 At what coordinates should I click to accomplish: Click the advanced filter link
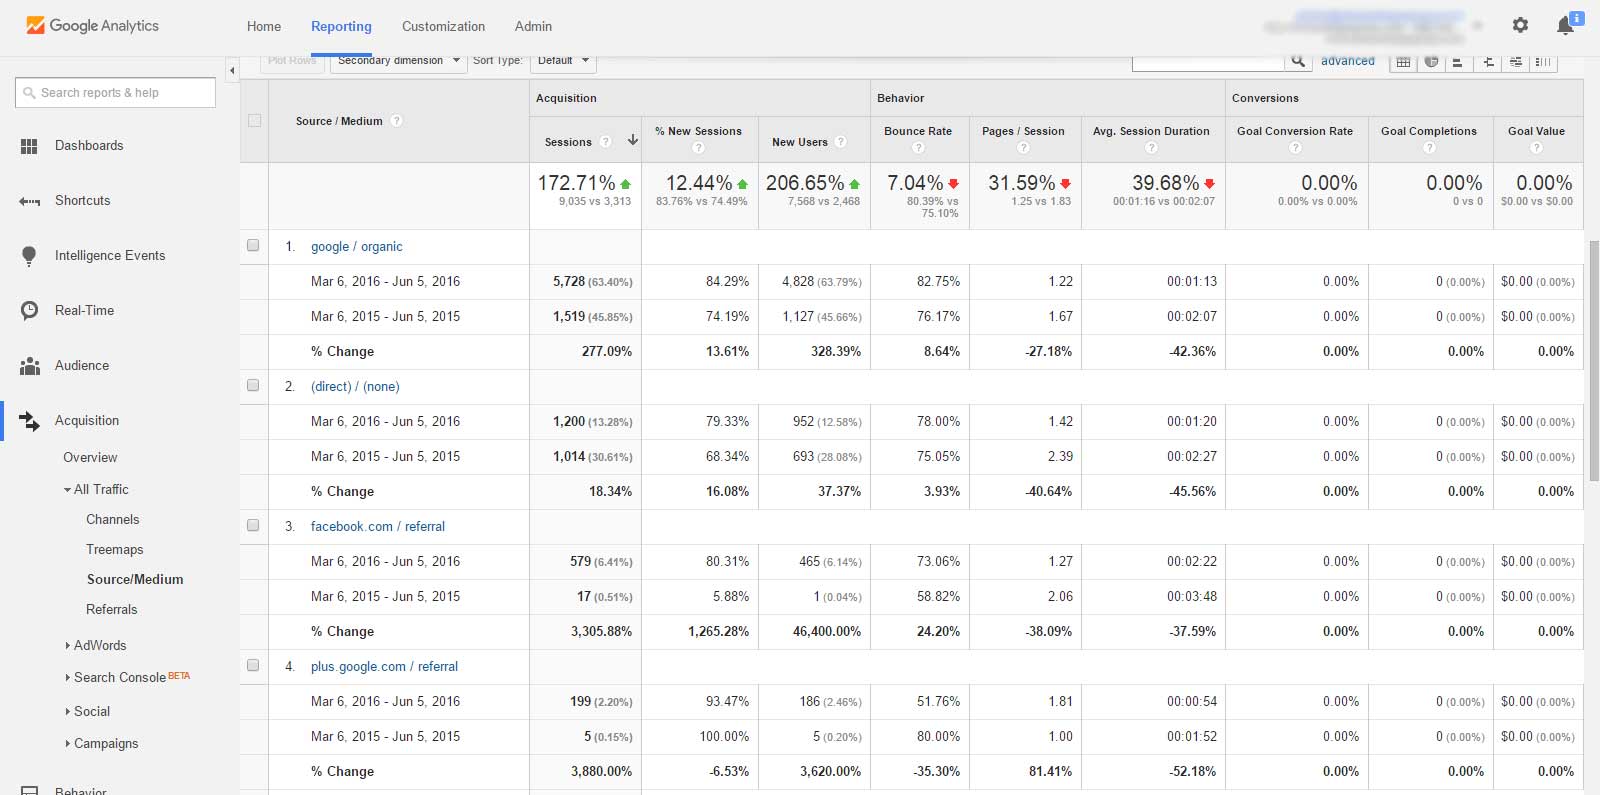tap(1348, 61)
